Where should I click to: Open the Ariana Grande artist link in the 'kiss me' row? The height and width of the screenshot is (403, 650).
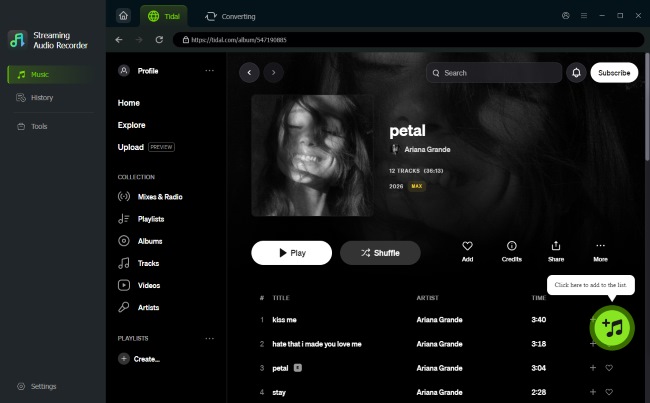439,320
